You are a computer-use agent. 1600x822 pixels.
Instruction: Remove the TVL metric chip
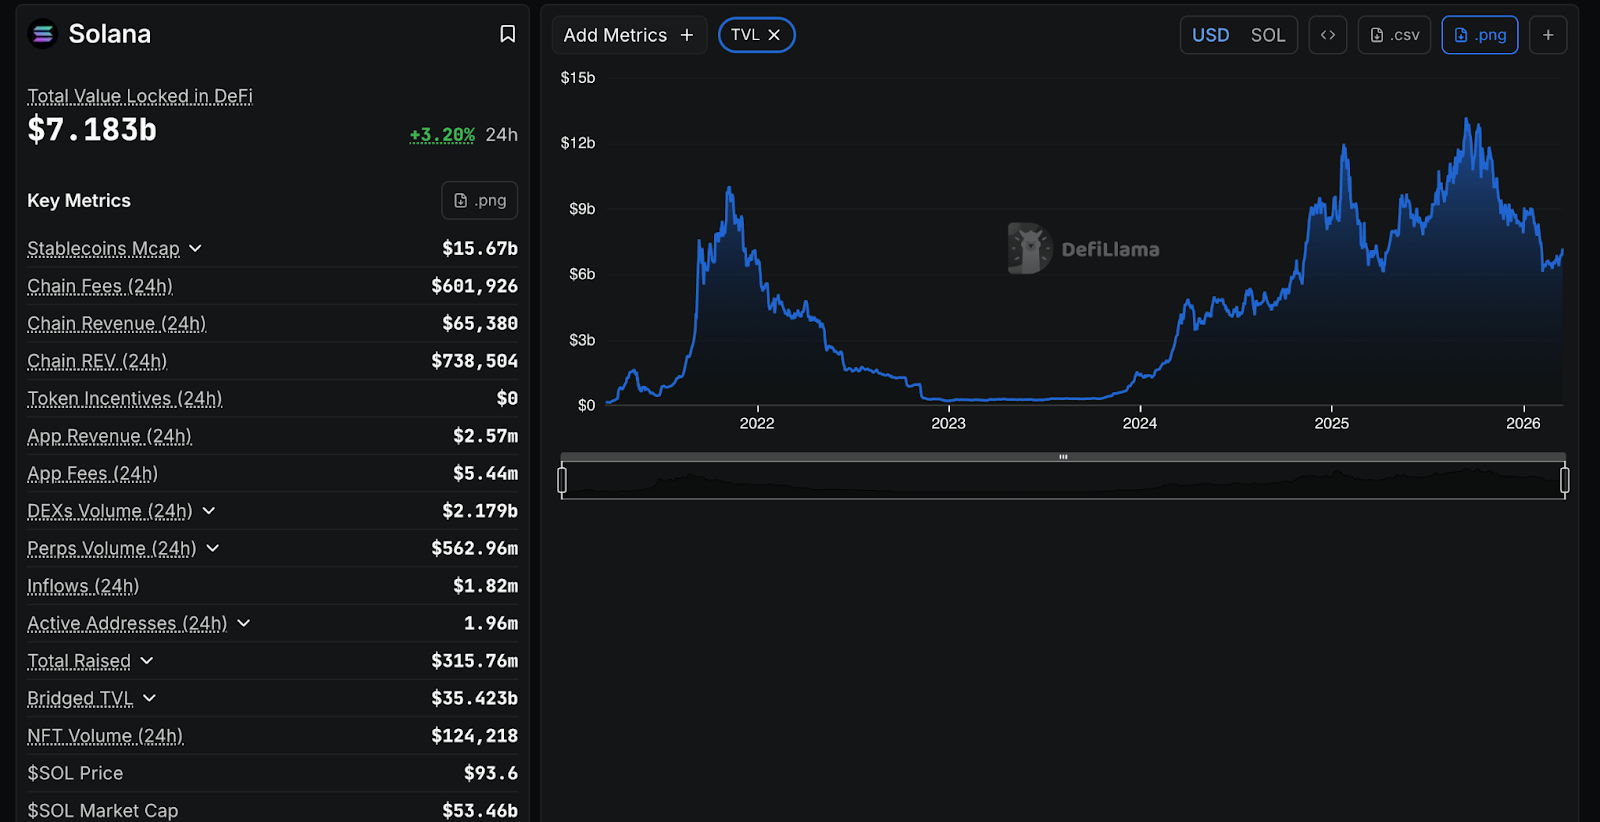774,35
